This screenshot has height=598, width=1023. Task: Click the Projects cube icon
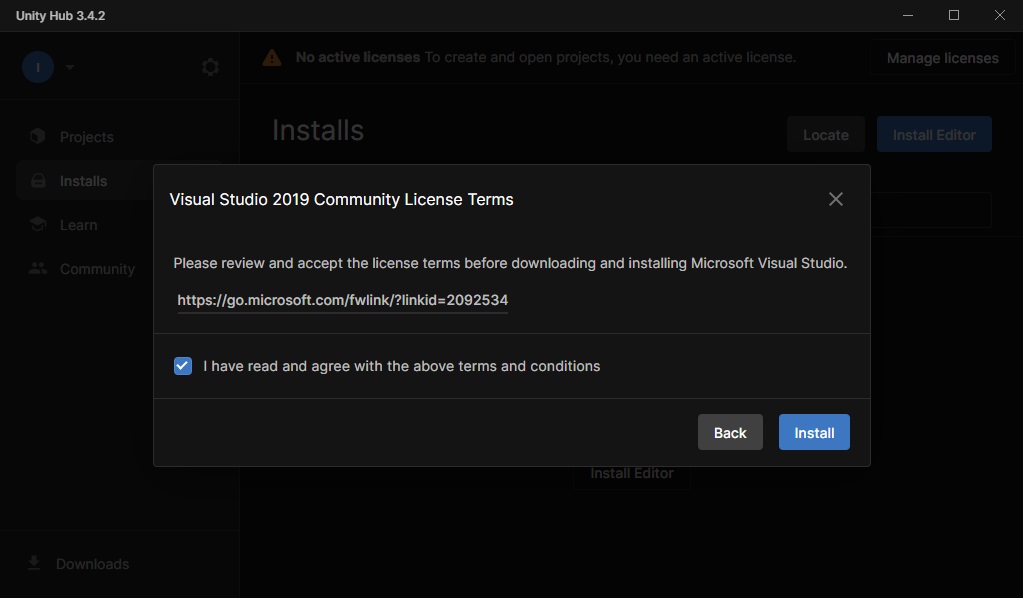click(38, 136)
